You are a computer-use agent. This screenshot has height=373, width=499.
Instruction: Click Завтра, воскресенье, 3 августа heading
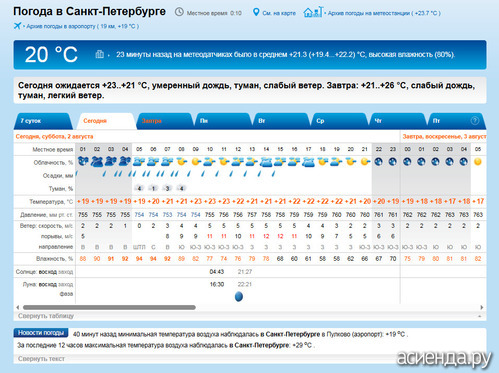point(444,136)
